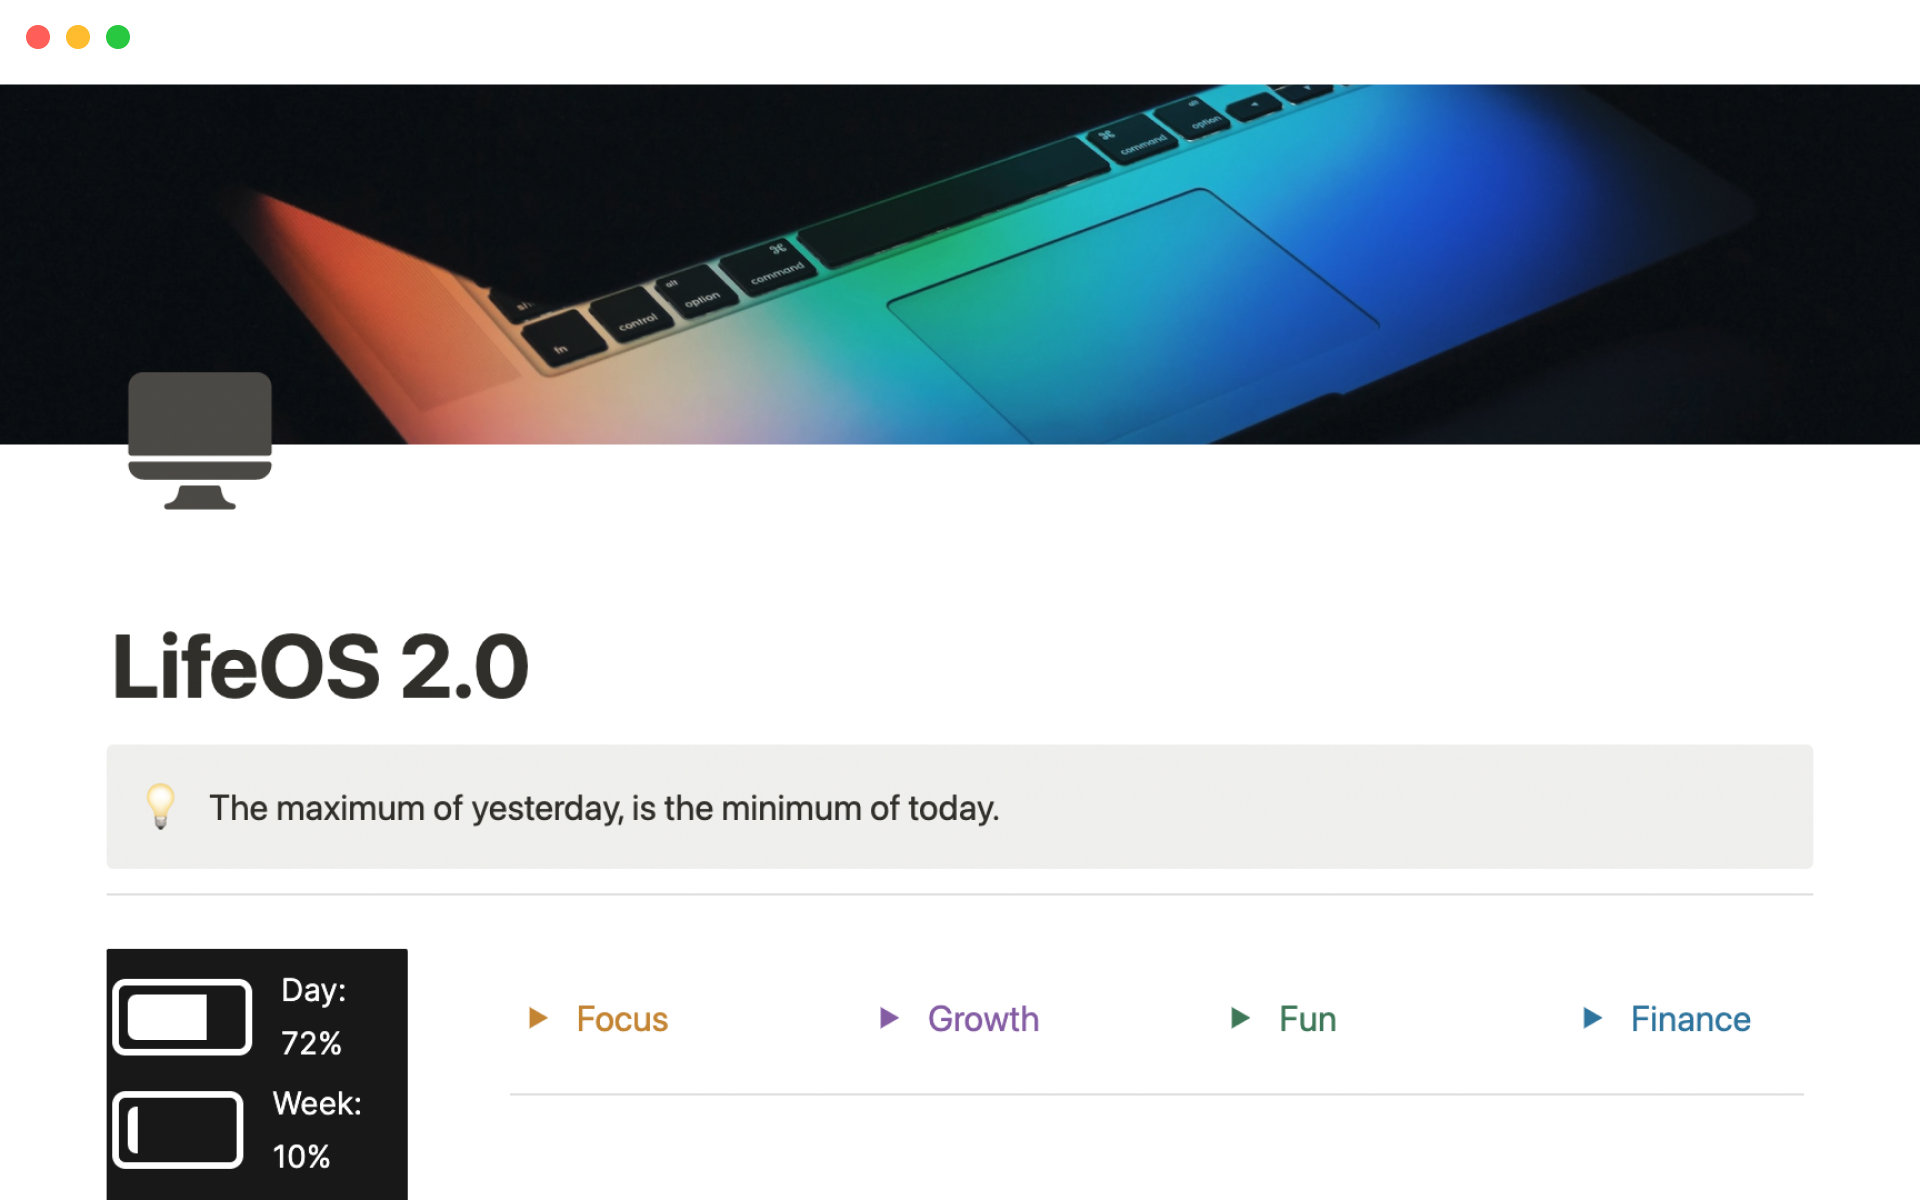Click the Day: 72% label
Screen dimensions: 1920x1200
click(313, 1016)
